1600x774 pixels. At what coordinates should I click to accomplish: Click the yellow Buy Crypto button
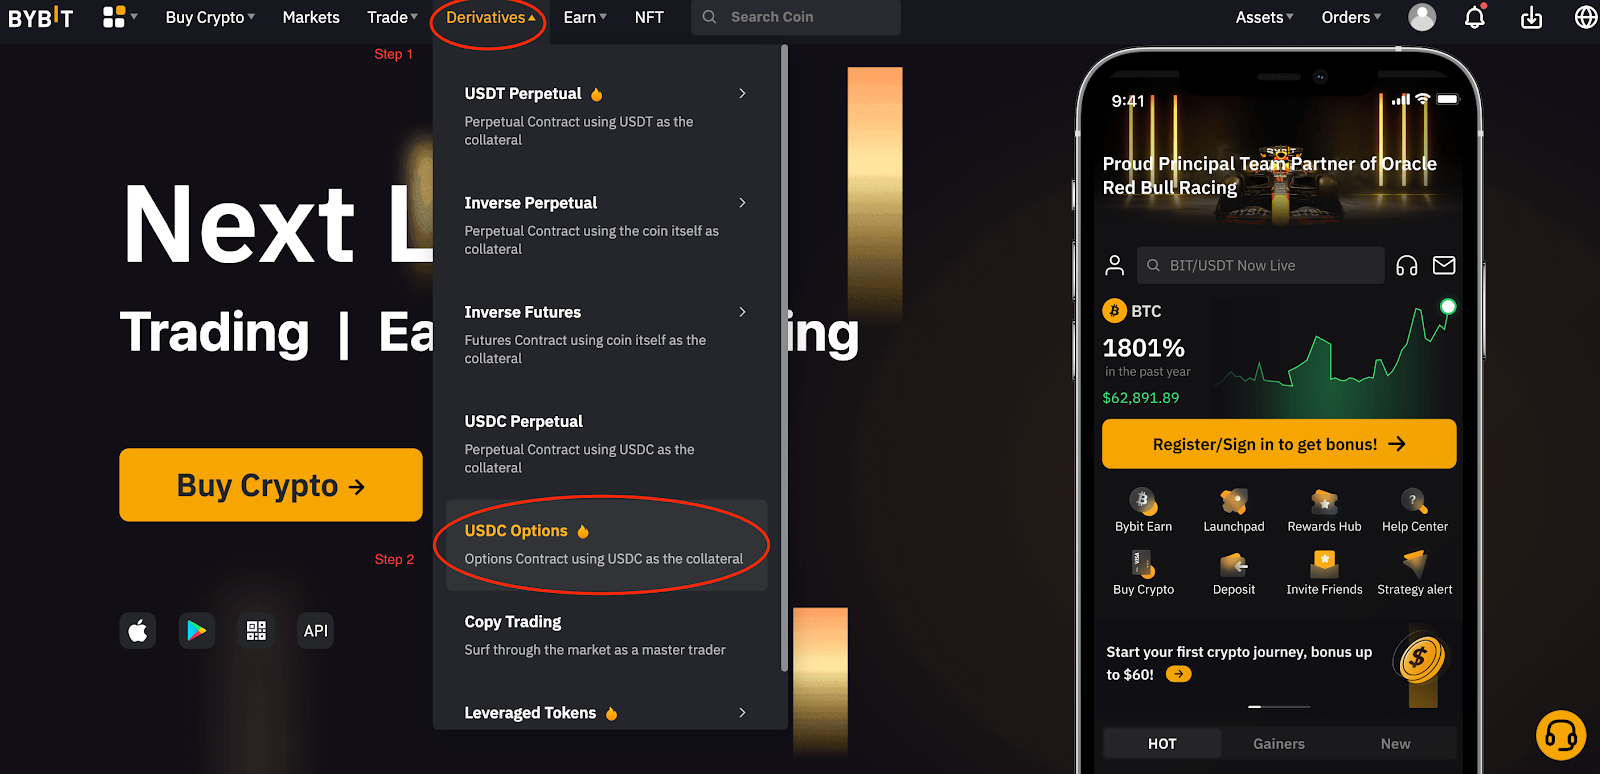pos(271,485)
